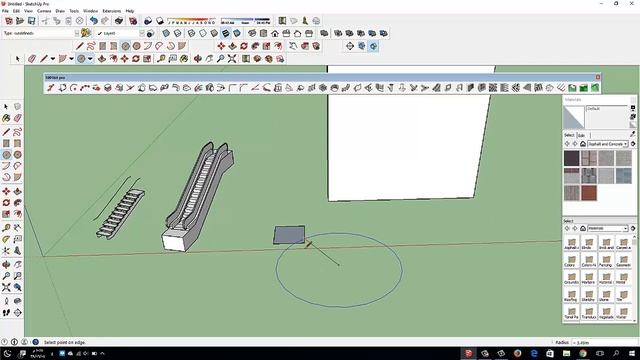This screenshot has width=640, height=360.
Task: Select the Paint Bucket tool in left toolset
Action: point(6,118)
